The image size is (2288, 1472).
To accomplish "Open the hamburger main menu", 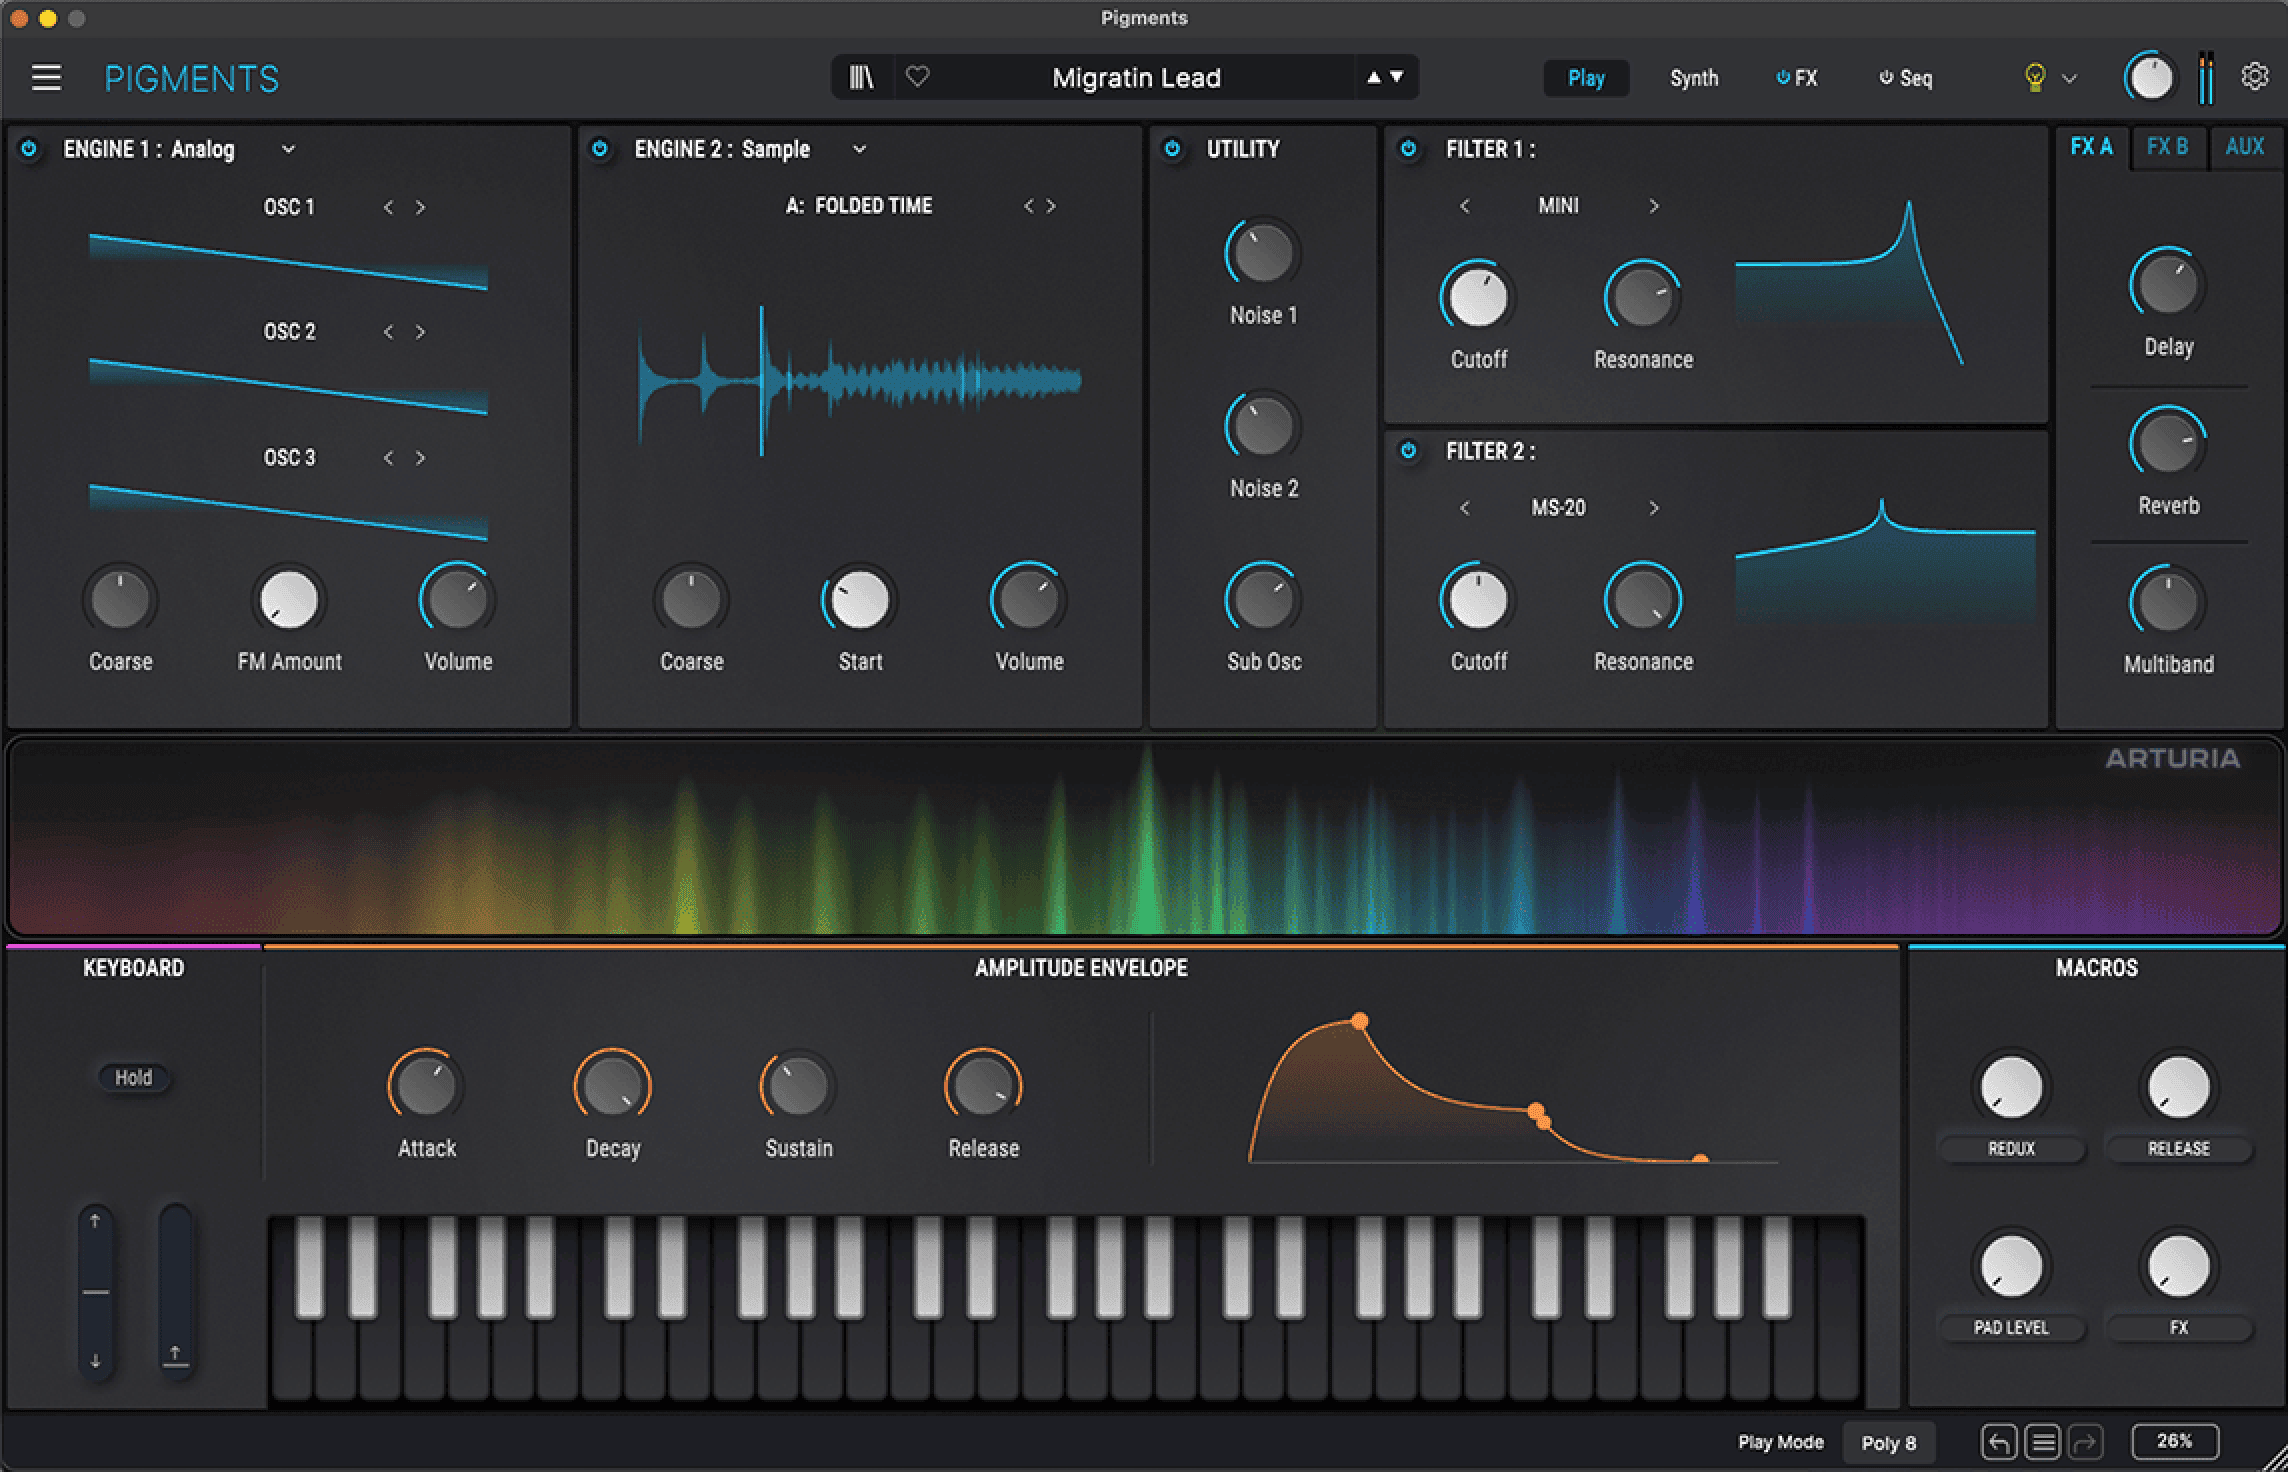I will coord(46,78).
